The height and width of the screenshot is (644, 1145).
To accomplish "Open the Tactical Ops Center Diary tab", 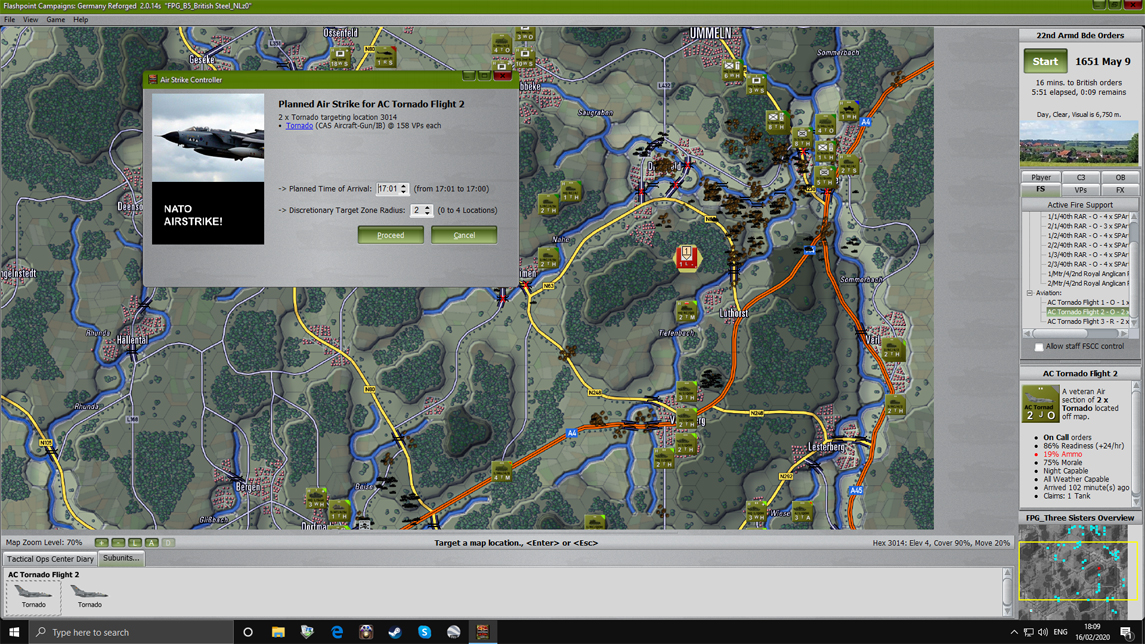I will pyautogui.click(x=50, y=559).
